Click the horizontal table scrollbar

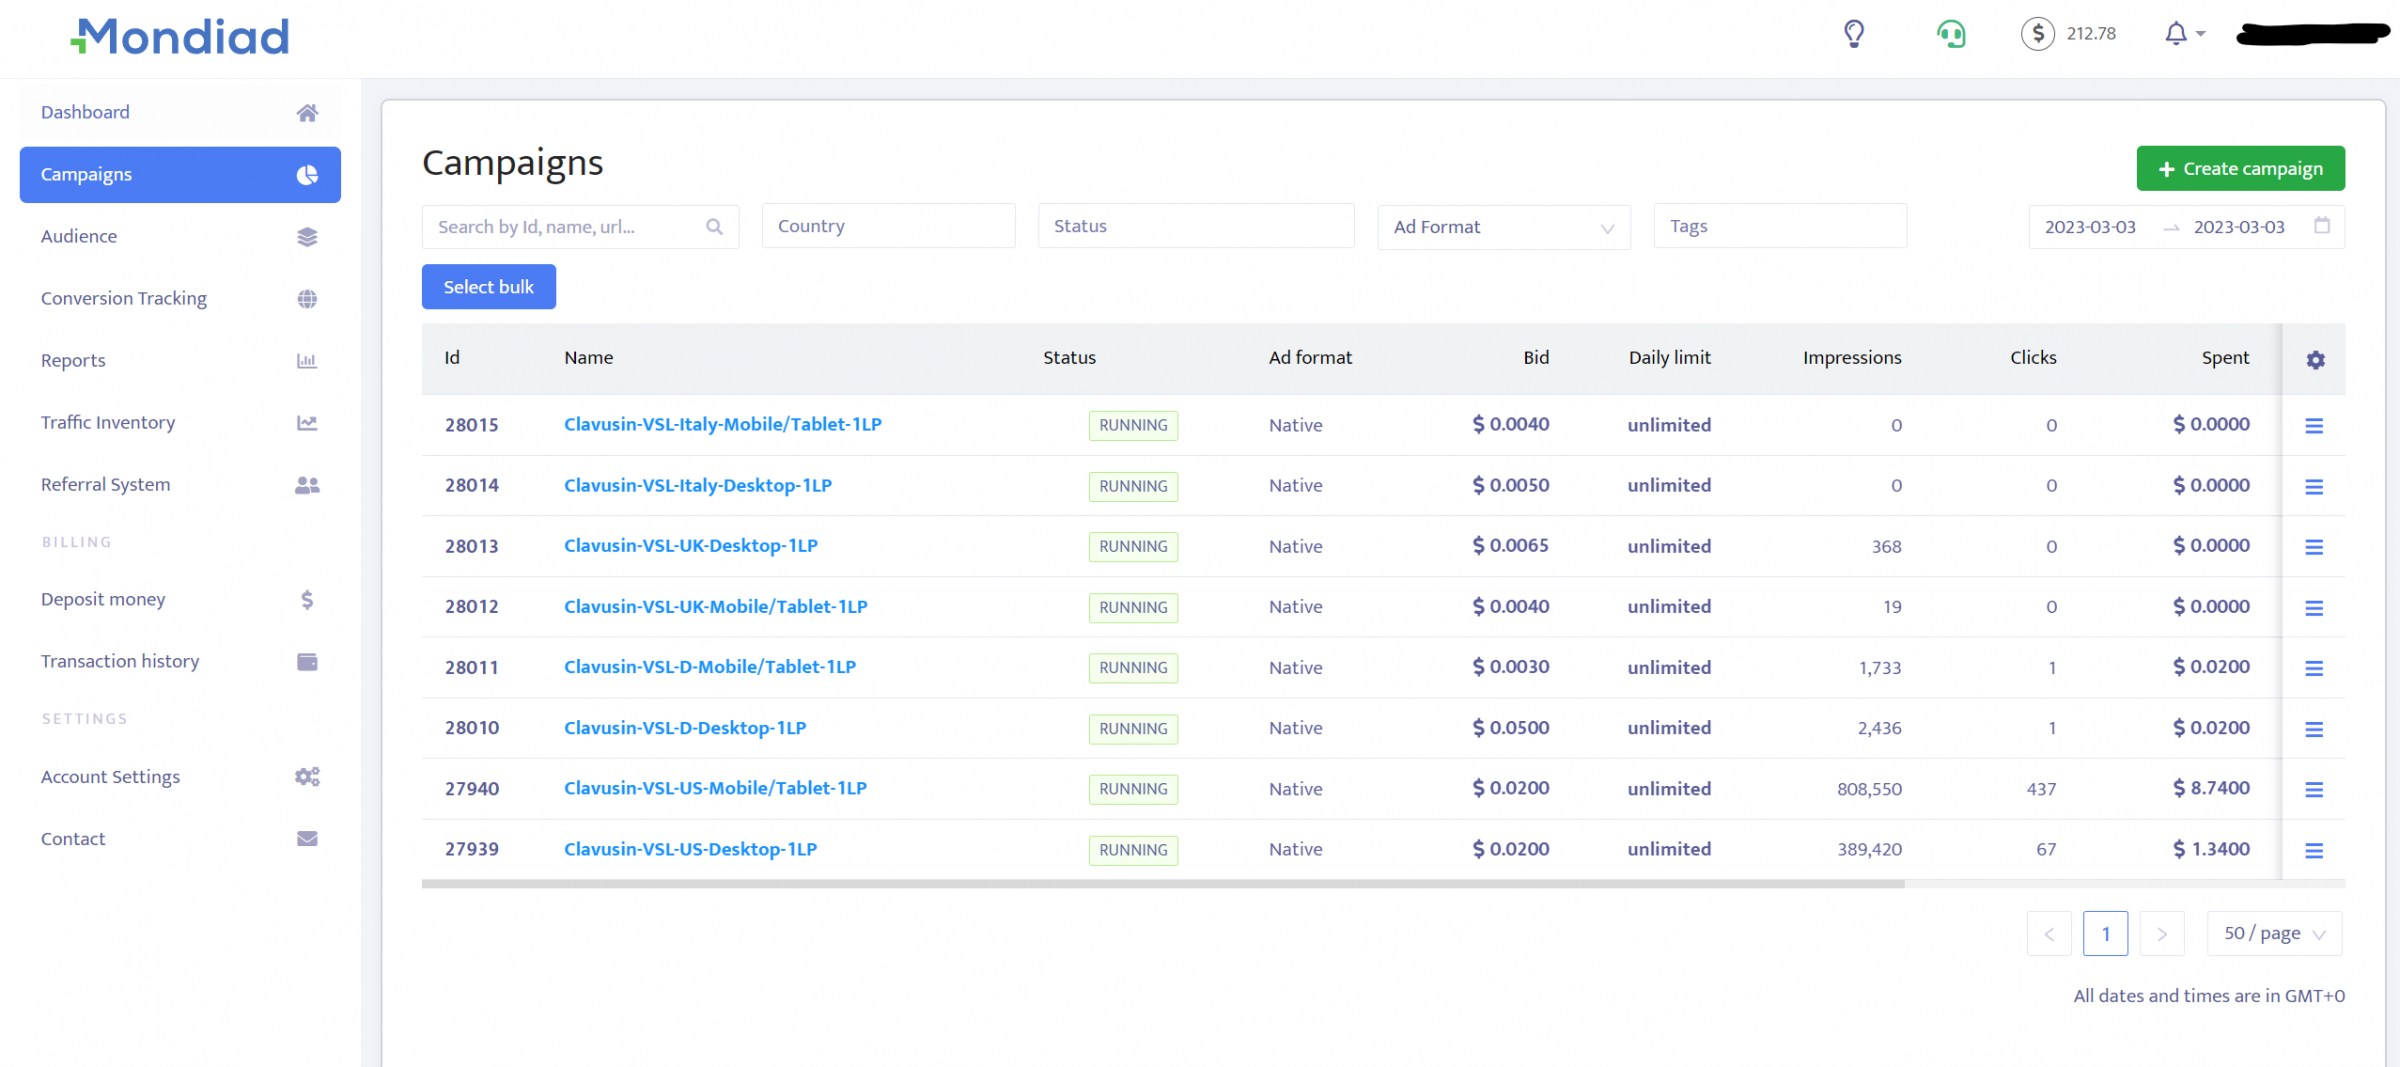(1163, 884)
